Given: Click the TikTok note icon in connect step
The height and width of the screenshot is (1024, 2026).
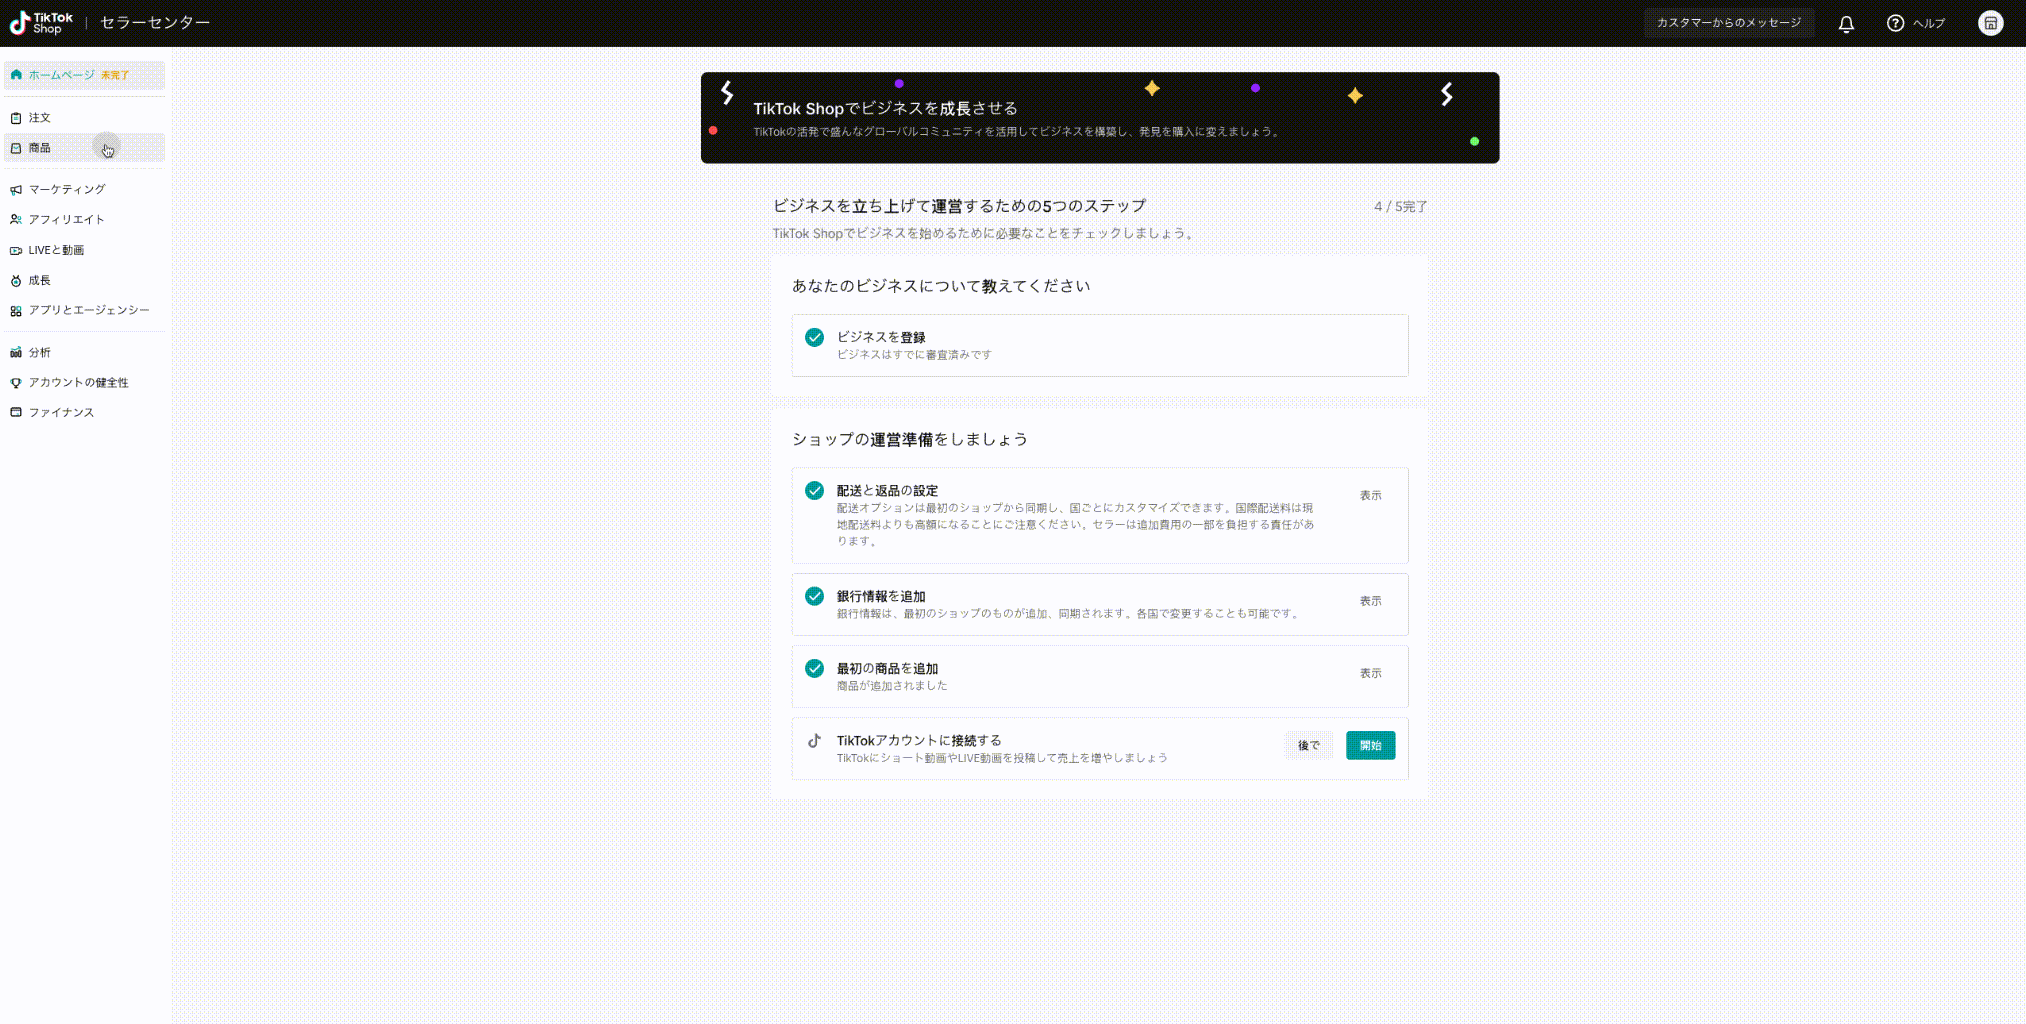Looking at the screenshot, I should point(814,741).
